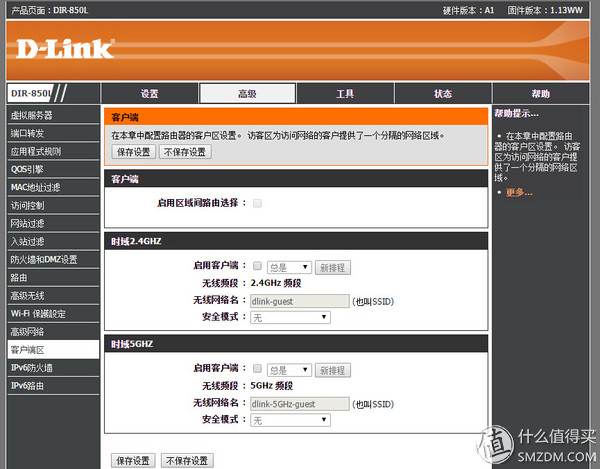
Task: Expand the 安全模式 dropdown under 2.4GHz
Action: tap(290, 317)
